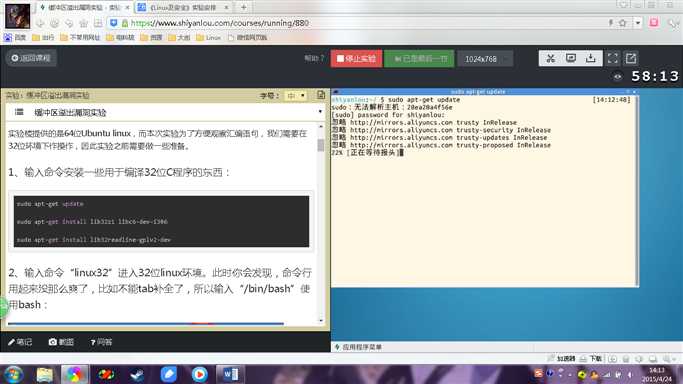Click the 下载 downloads item in browser status bar
The width and height of the screenshot is (683, 384).
tap(591, 359)
